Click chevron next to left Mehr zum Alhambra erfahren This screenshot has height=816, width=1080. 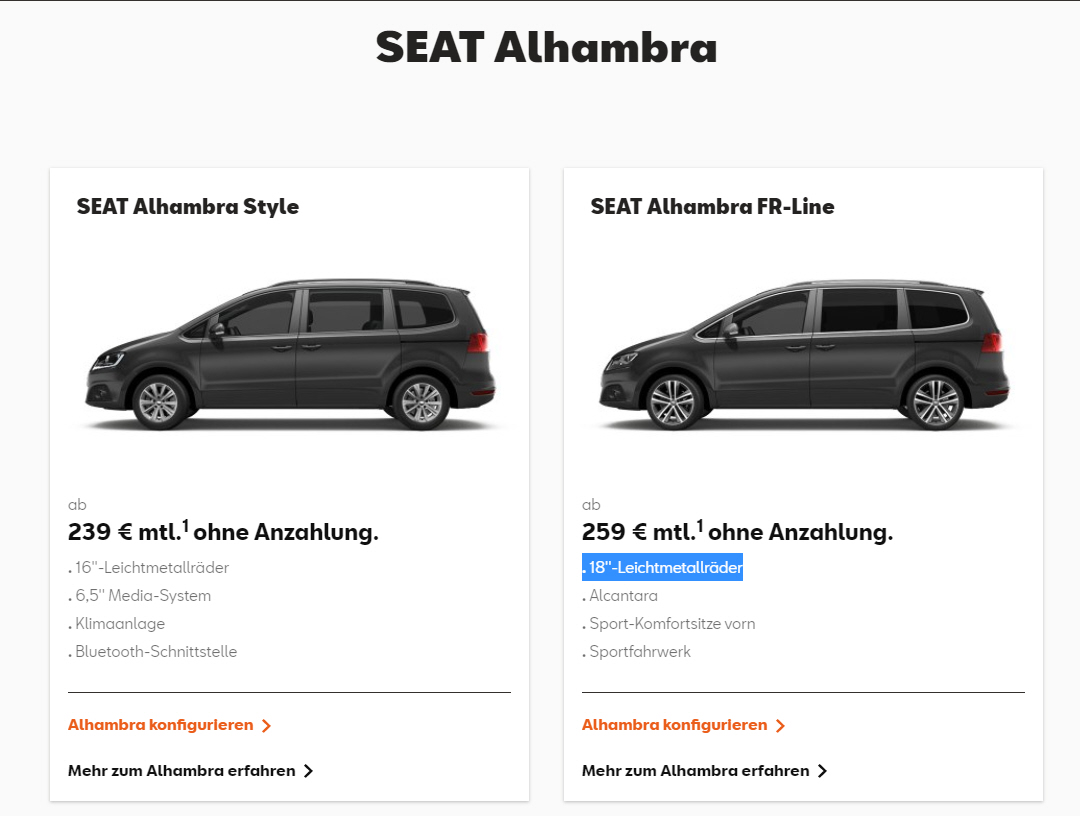[x=309, y=771]
